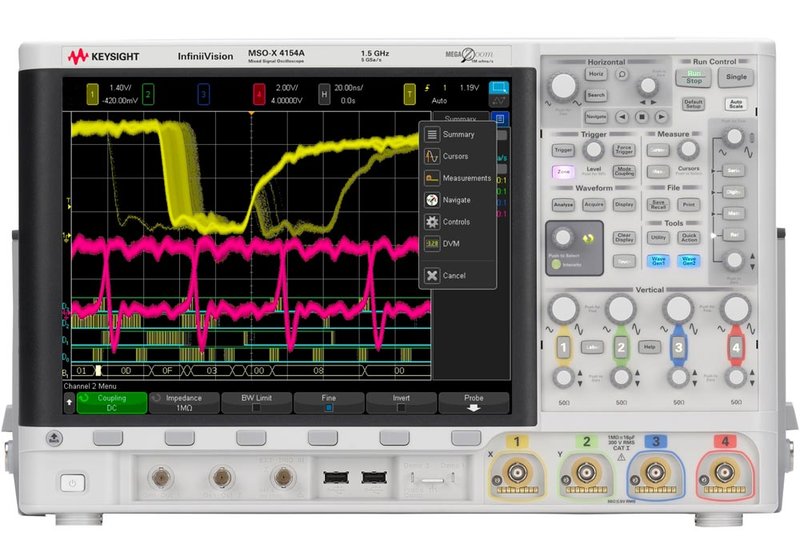
Task: Push the square stop navigation key
Action: 642,117
